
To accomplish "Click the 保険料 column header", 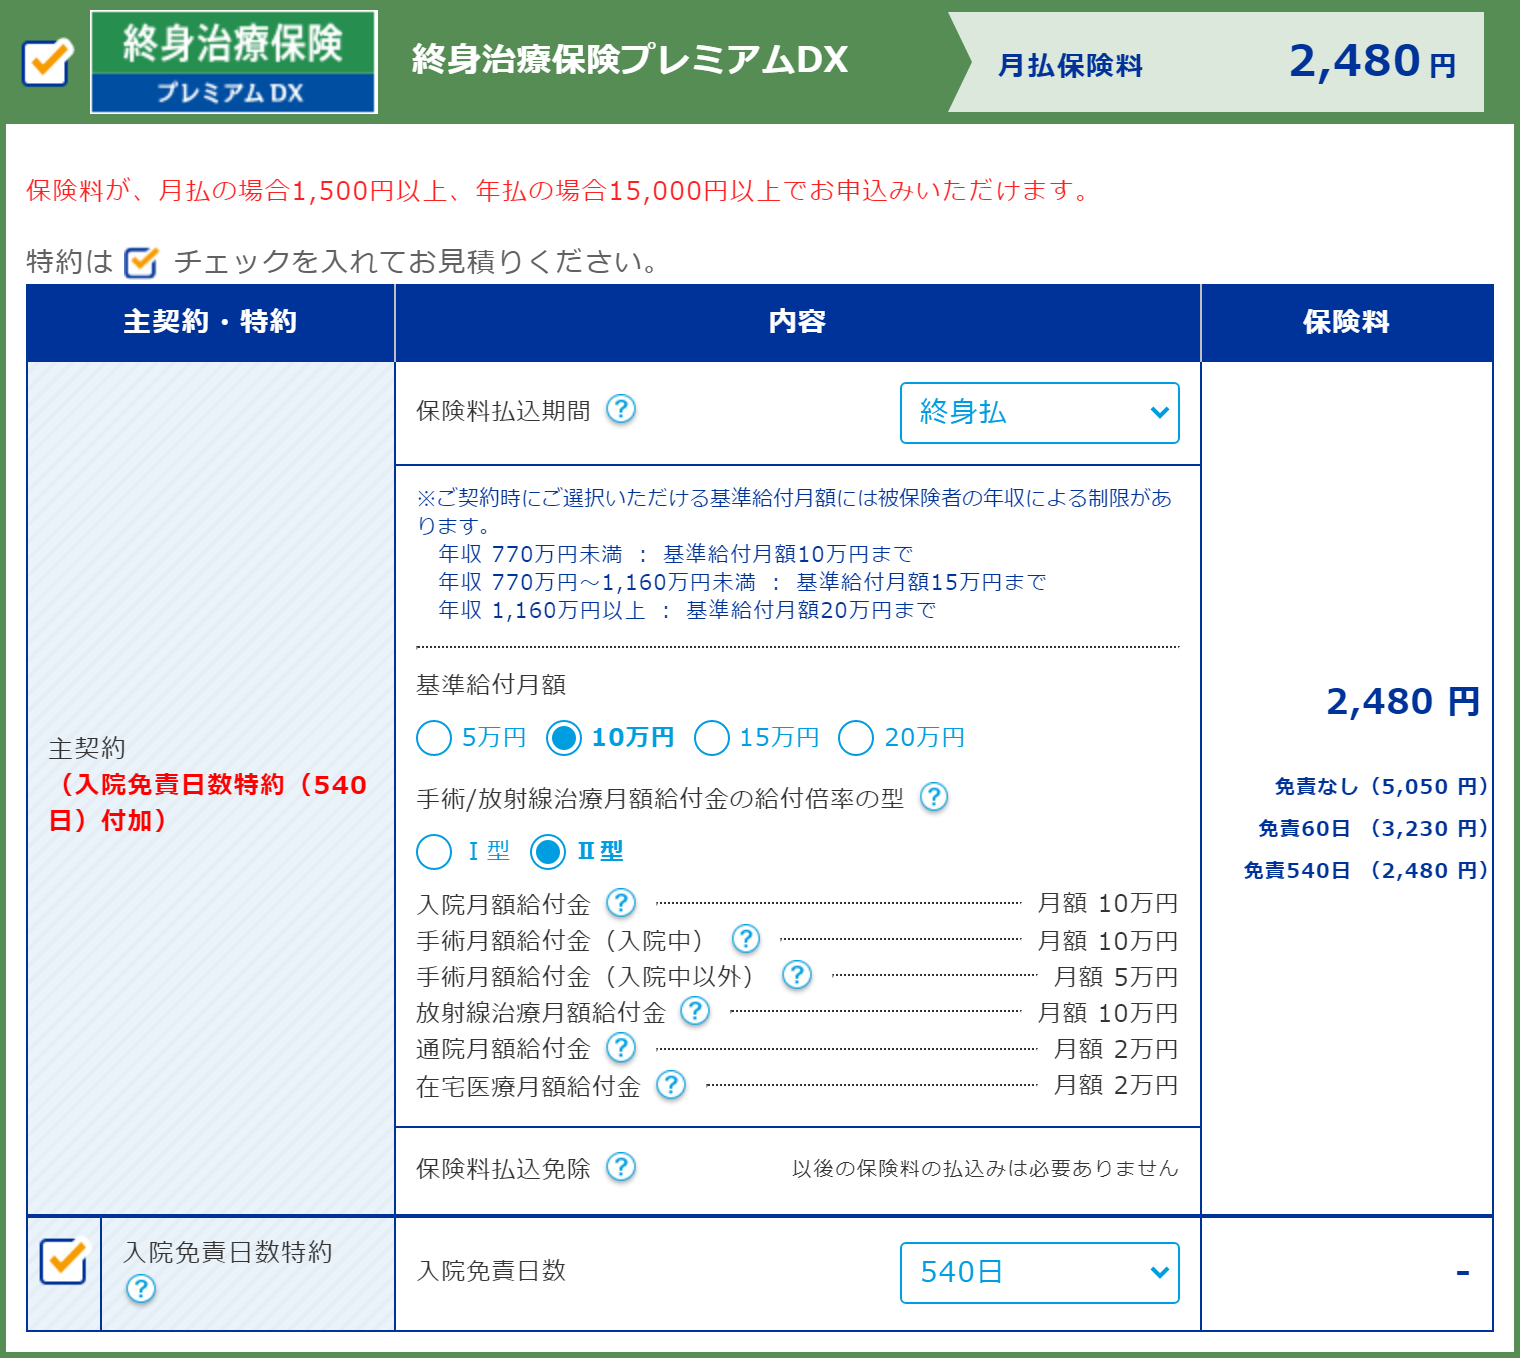I will [x=1347, y=322].
